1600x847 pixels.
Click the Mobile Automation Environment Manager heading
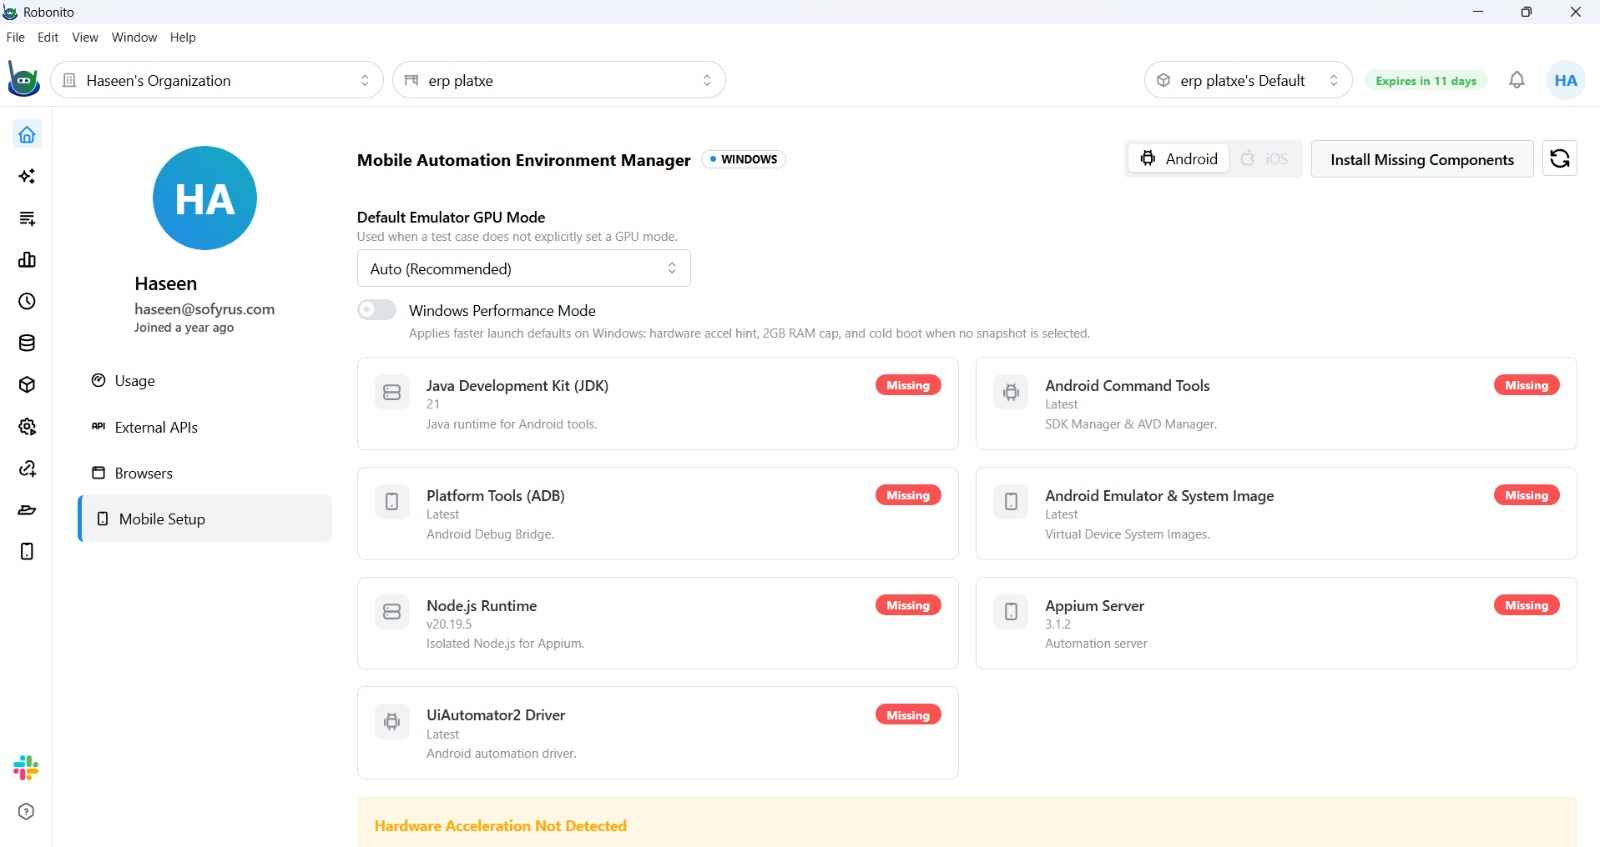click(x=523, y=160)
